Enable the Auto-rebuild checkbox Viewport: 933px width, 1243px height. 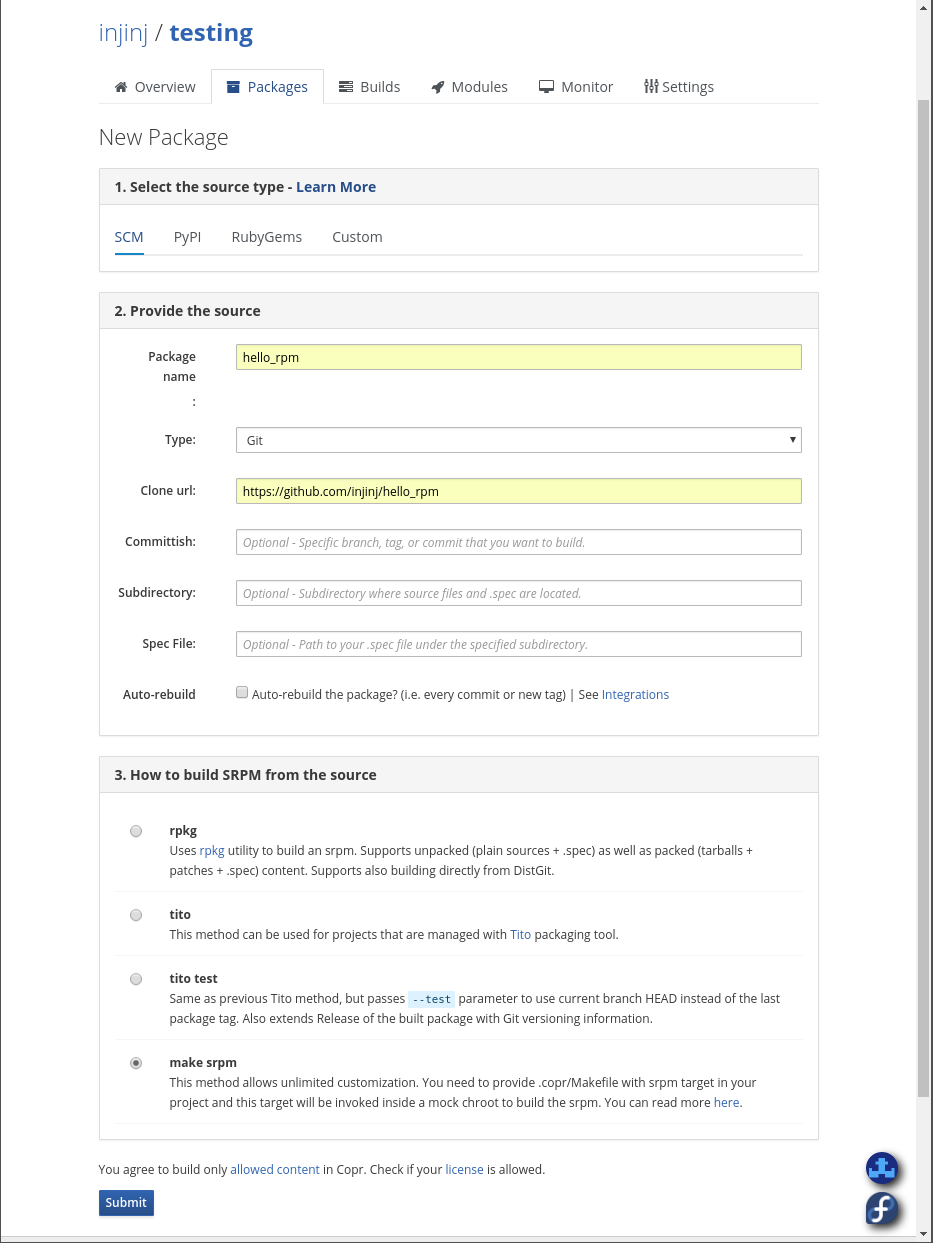(242, 693)
